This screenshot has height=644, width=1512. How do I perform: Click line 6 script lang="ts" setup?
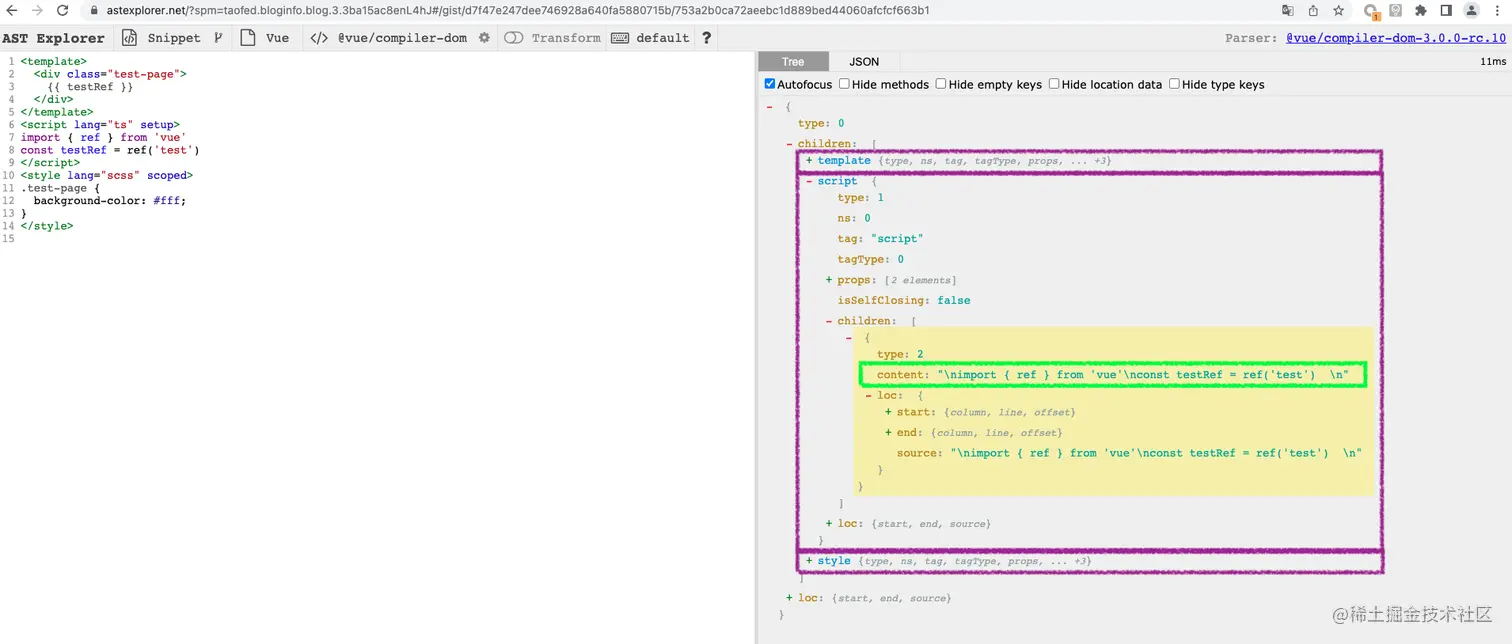coord(100,125)
